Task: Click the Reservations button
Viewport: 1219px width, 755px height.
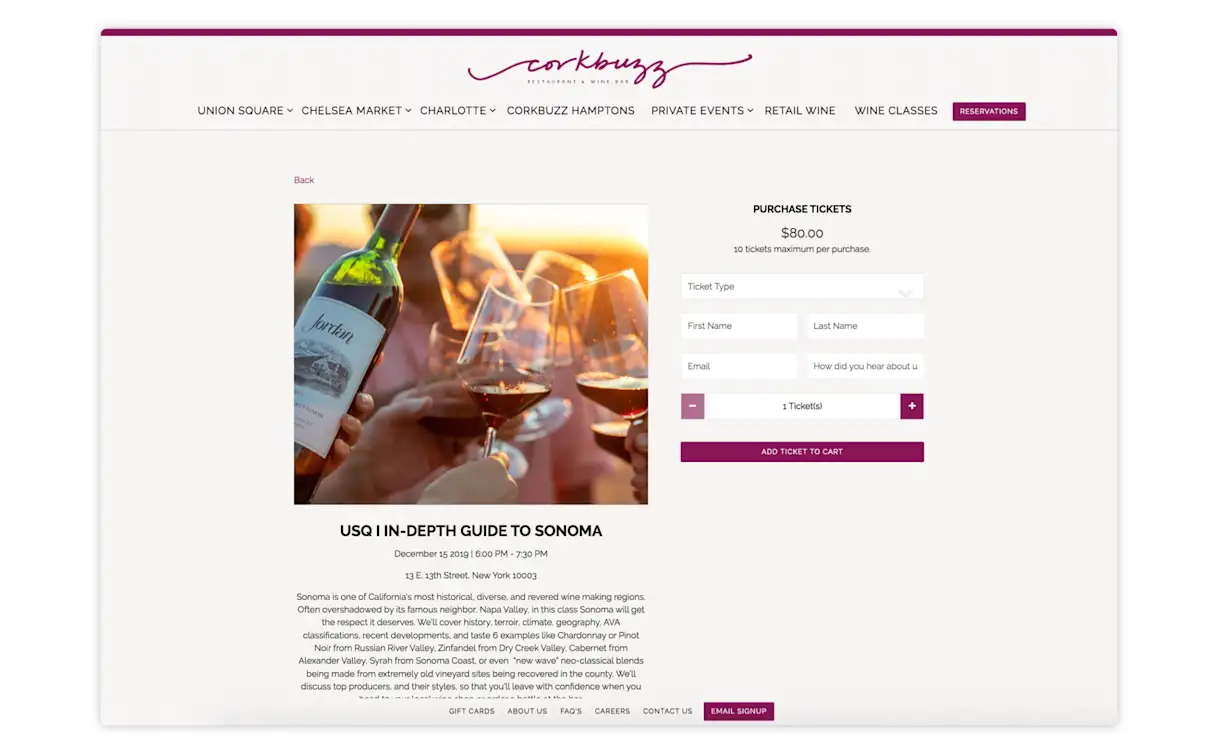Action: tap(989, 111)
